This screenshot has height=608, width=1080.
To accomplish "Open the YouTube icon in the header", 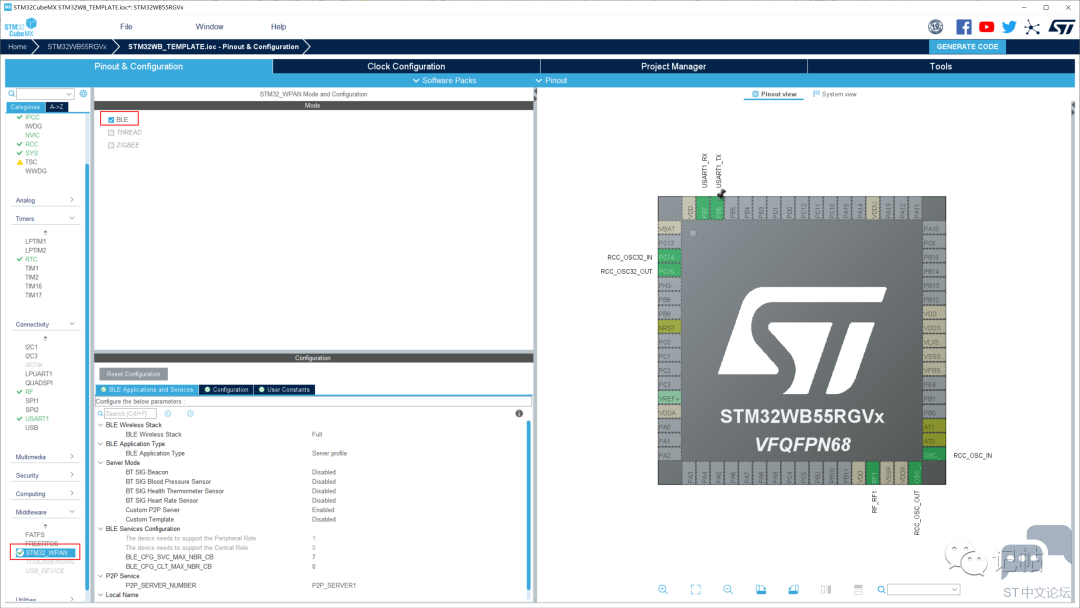I will click(986, 27).
